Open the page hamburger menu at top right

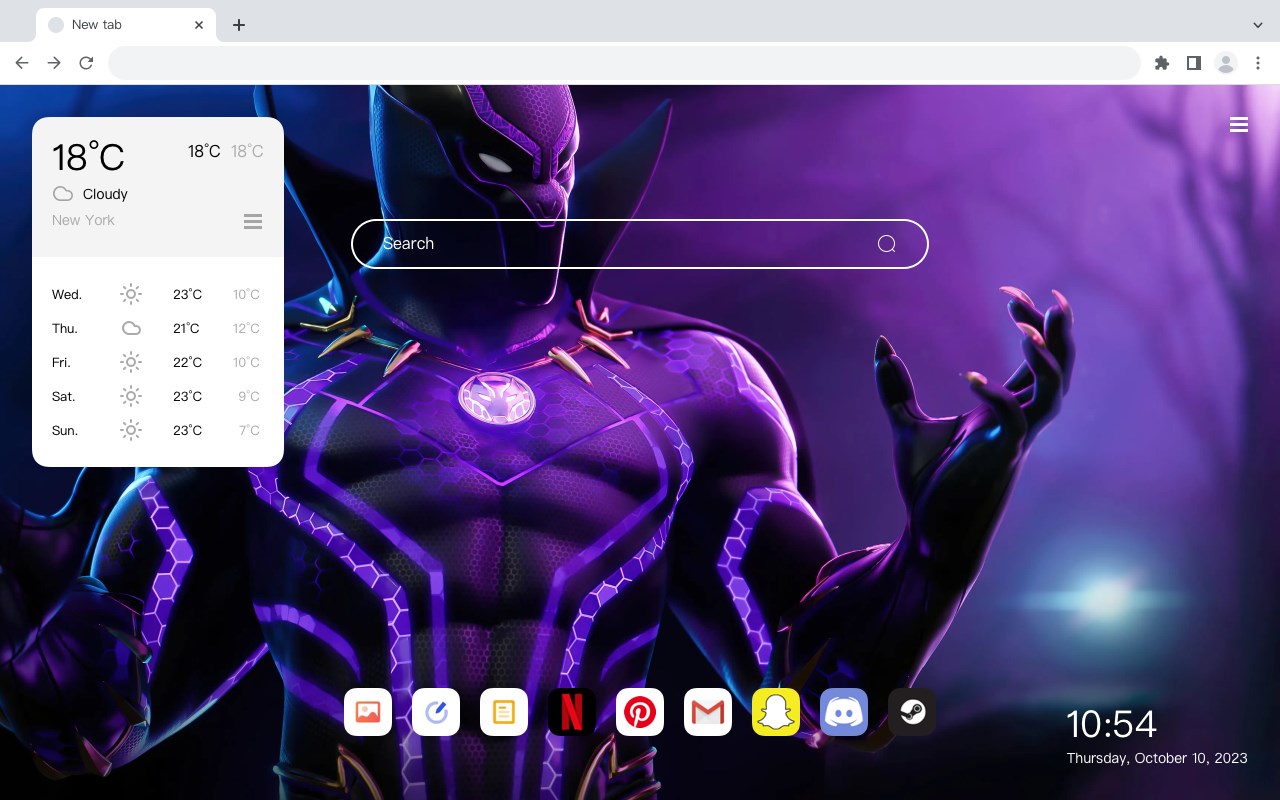click(1239, 125)
